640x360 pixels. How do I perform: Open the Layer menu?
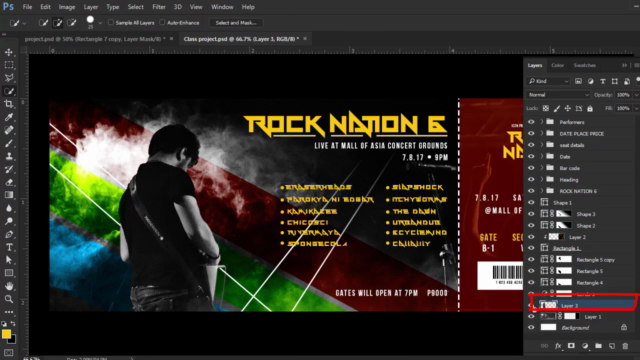[91, 7]
